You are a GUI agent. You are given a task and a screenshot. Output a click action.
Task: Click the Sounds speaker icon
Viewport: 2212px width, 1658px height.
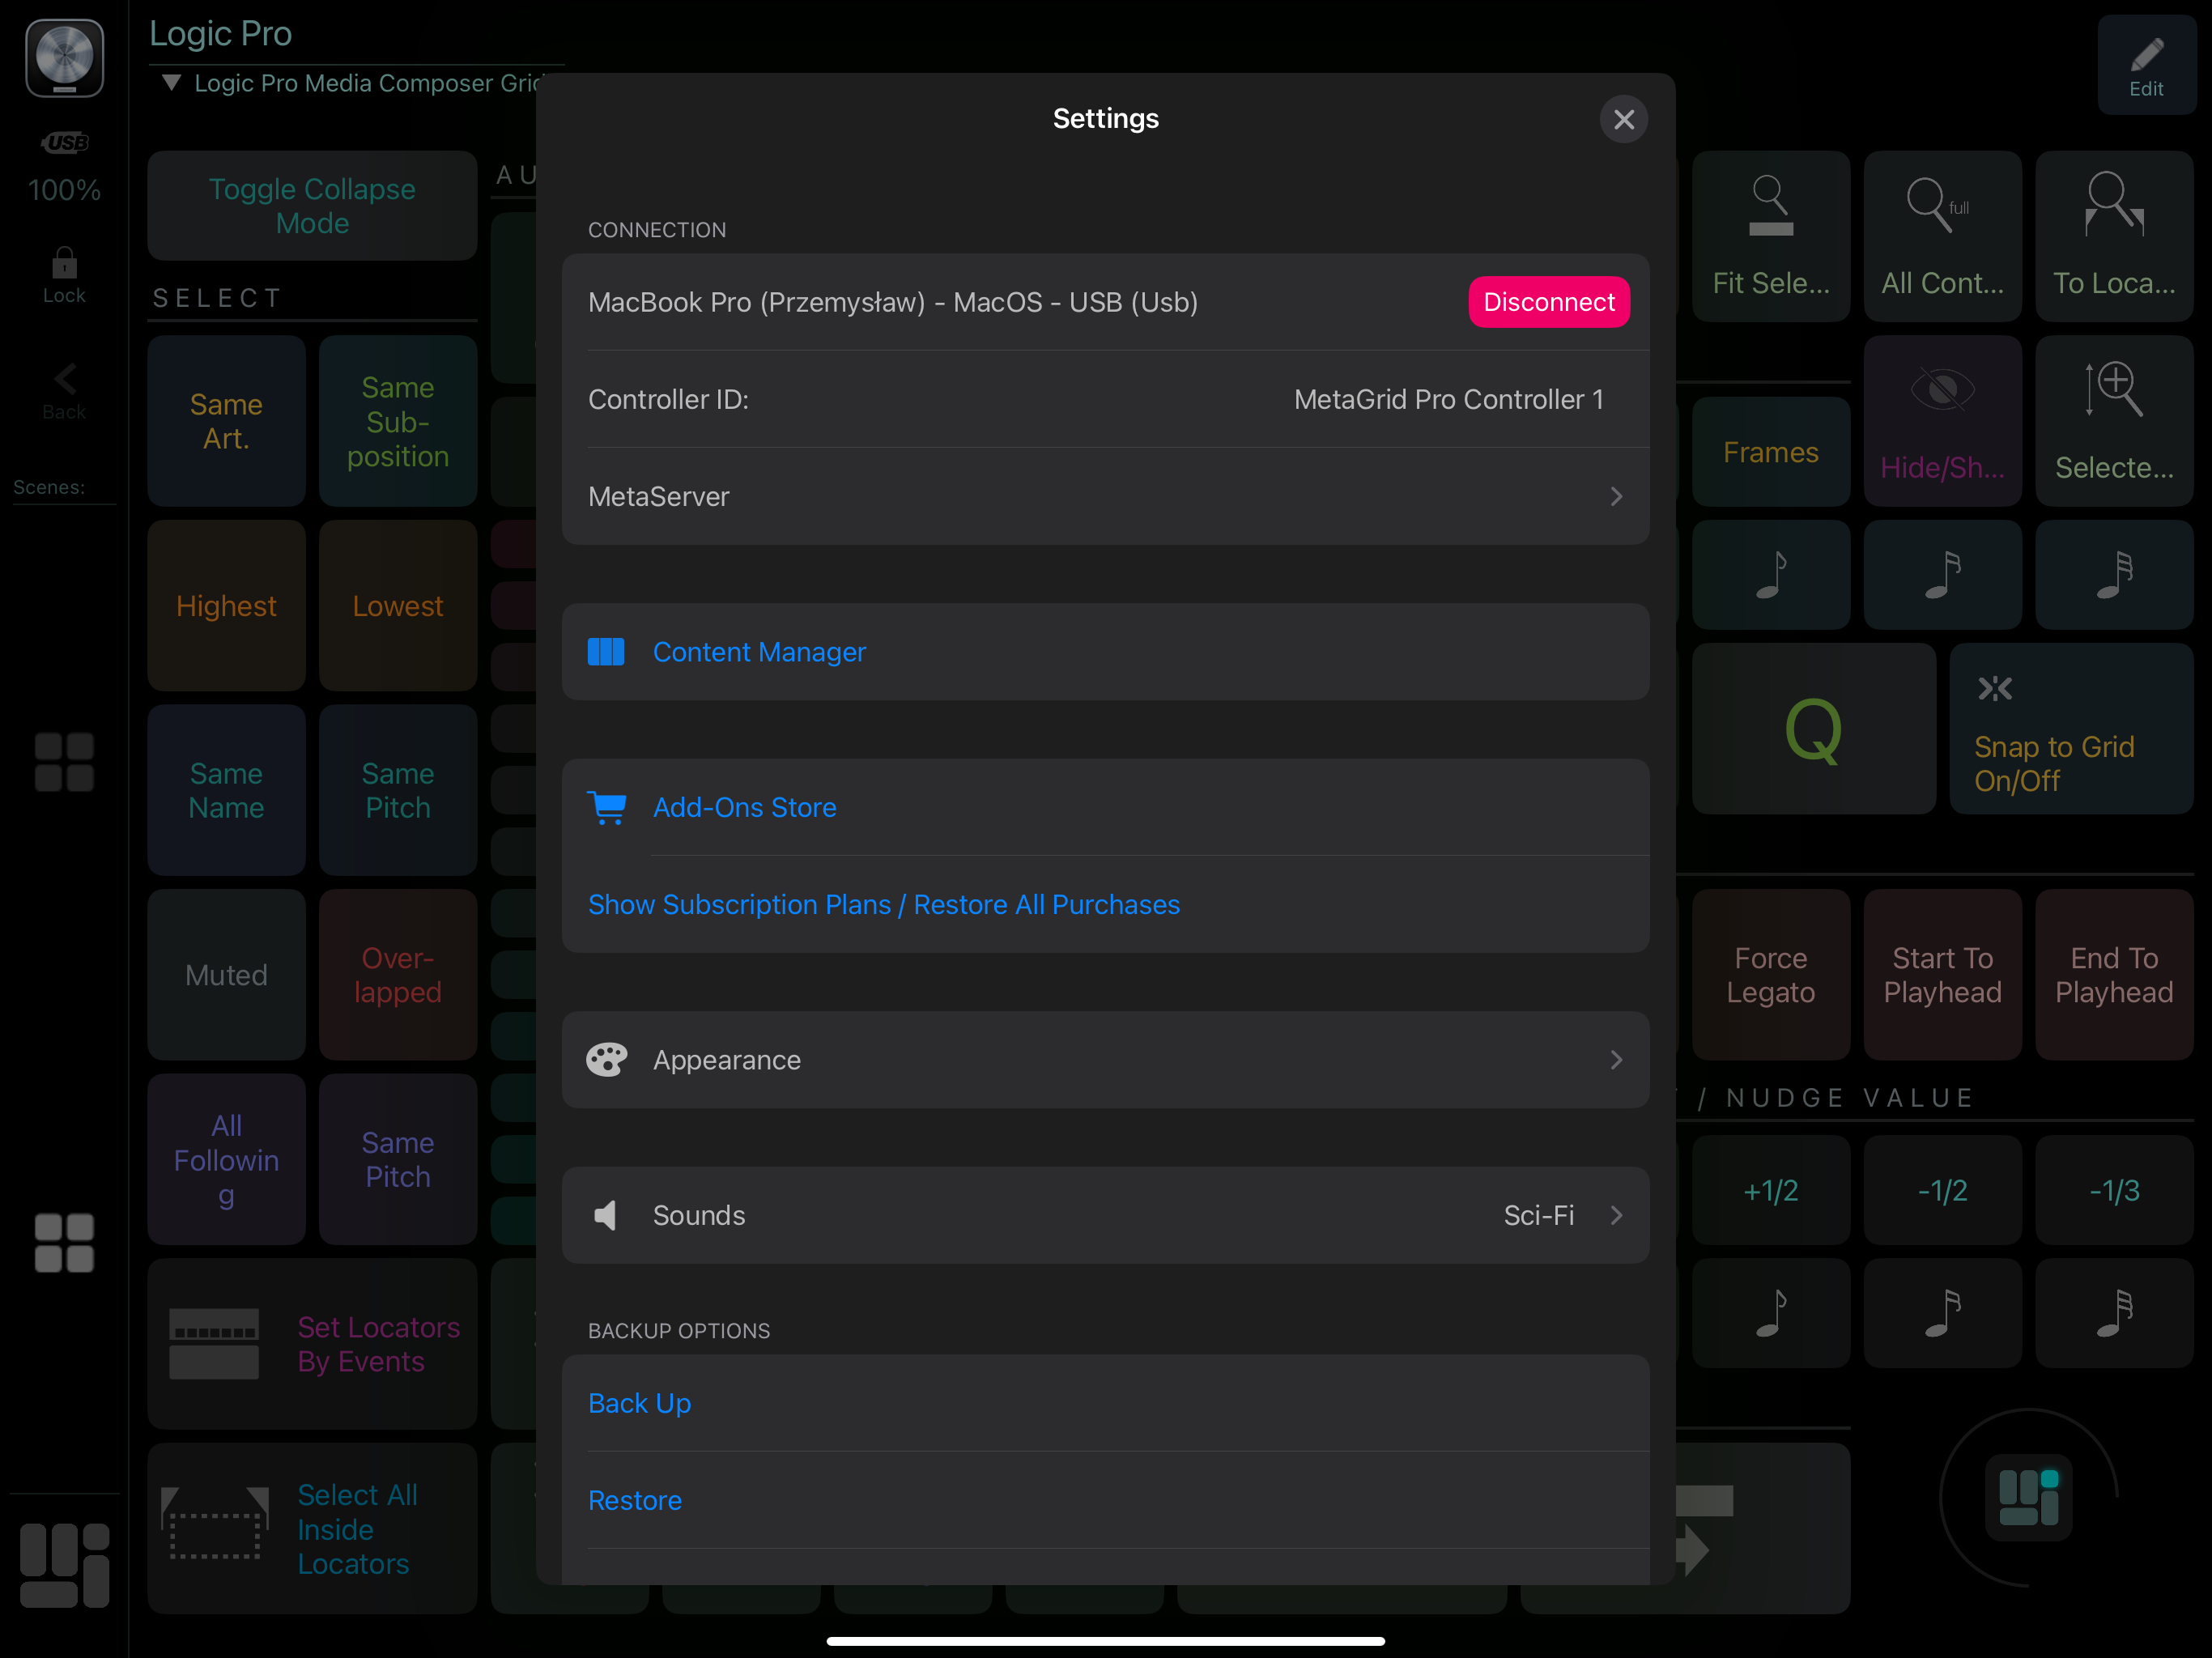(606, 1215)
